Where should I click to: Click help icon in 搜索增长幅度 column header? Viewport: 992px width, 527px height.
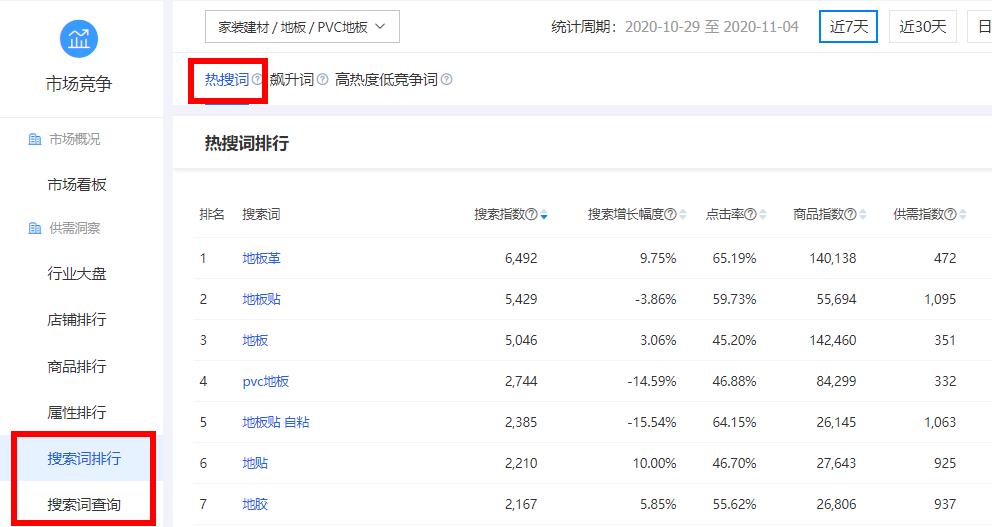tap(670, 215)
